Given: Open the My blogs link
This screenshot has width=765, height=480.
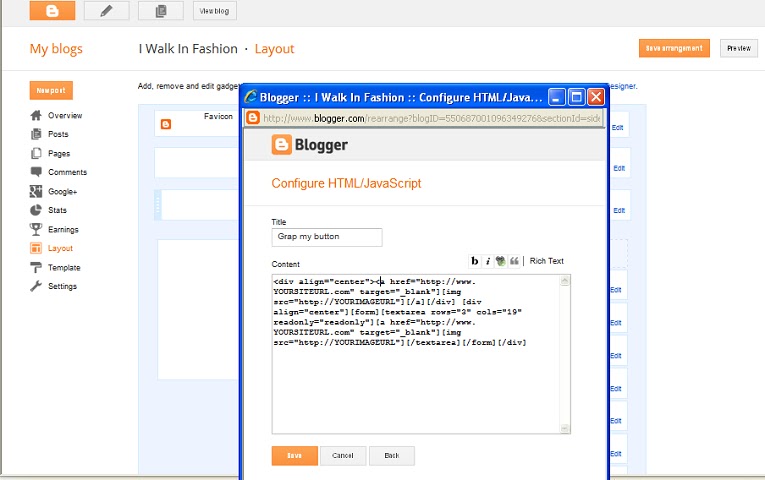Looking at the screenshot, I should coord(56,49).
